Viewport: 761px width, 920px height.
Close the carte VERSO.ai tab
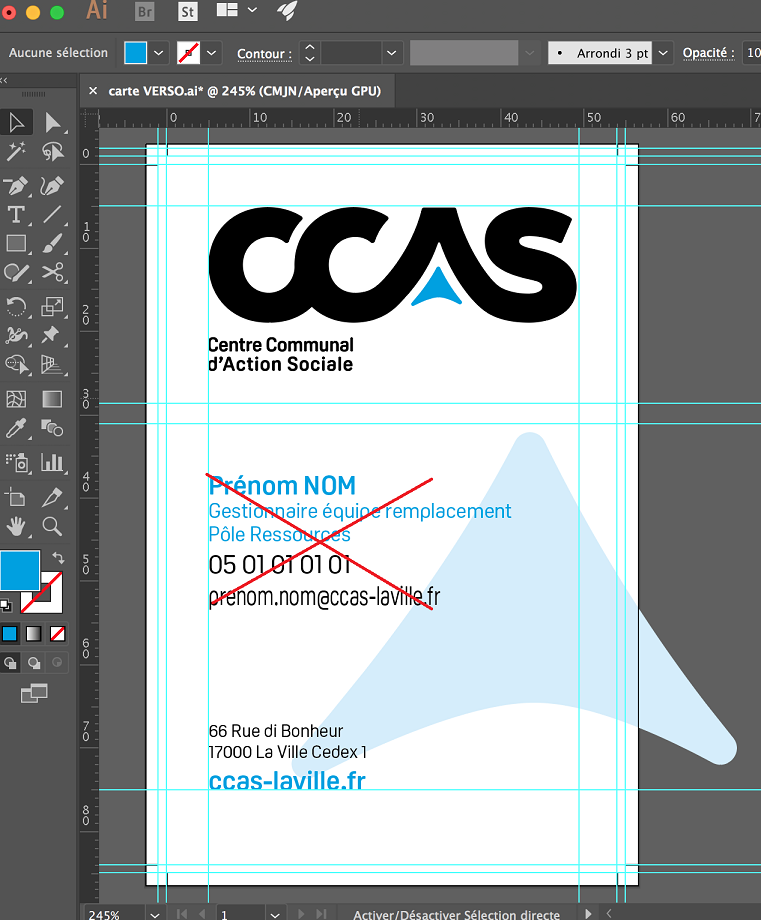93,90
